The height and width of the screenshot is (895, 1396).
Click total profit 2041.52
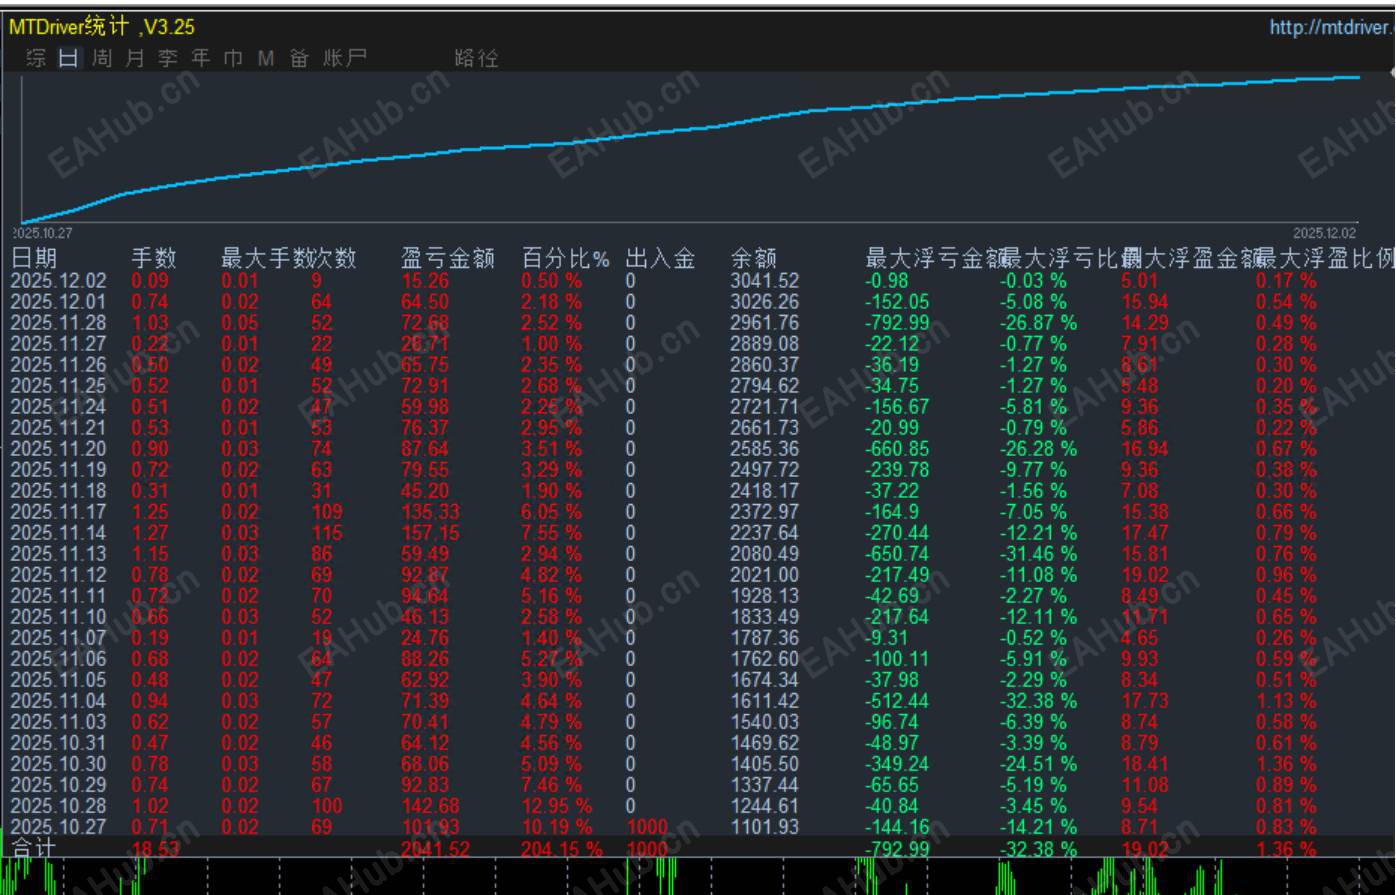pyautogui.click(x=435, y=849)
